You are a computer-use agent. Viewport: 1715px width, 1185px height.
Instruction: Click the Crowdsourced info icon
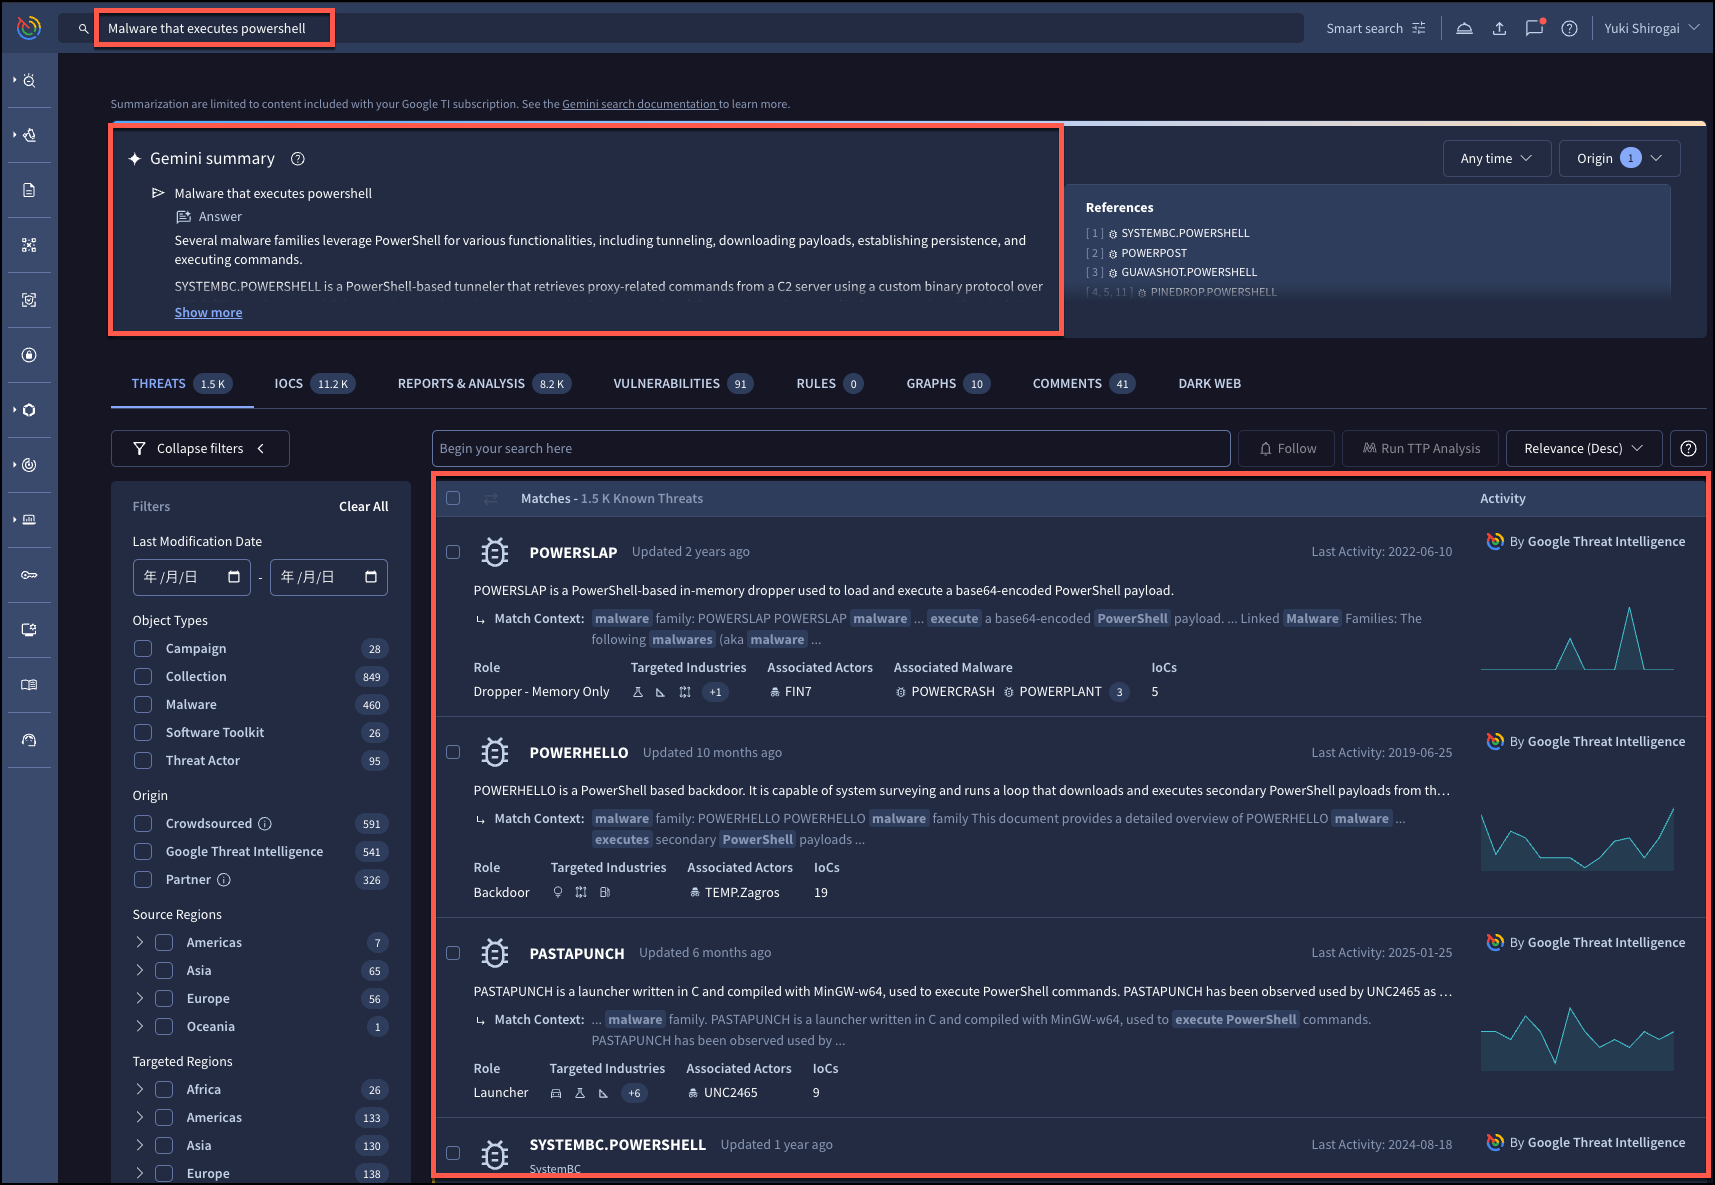point(265,824)
